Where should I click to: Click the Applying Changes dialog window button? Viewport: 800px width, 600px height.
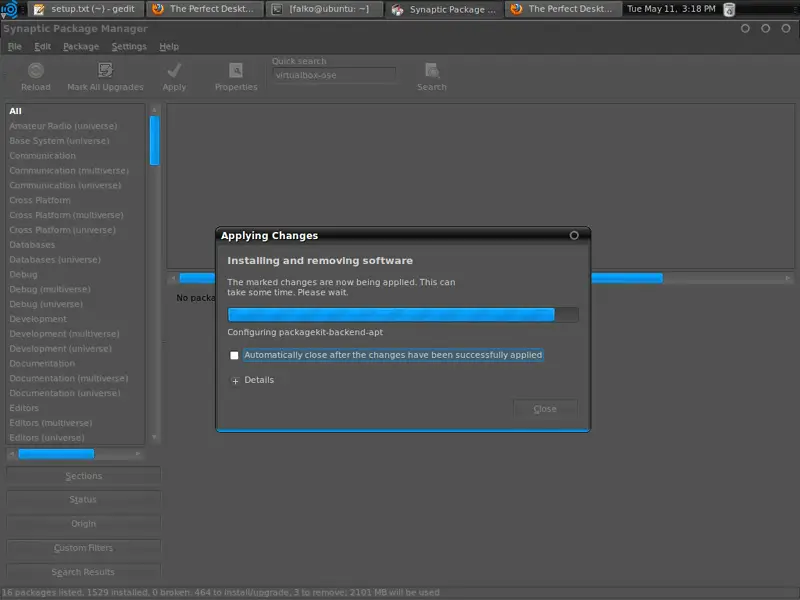pos(574,235)
